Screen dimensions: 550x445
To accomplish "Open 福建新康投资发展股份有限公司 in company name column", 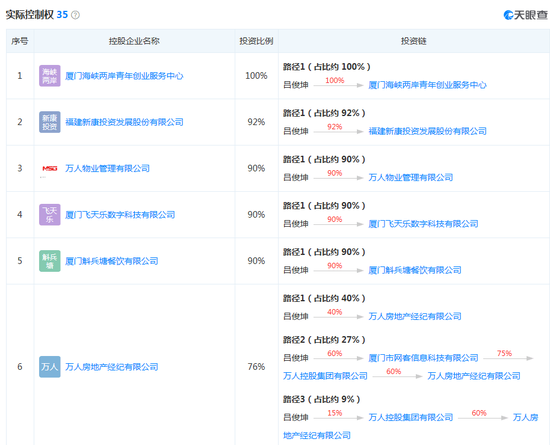I will click(124, 122).
